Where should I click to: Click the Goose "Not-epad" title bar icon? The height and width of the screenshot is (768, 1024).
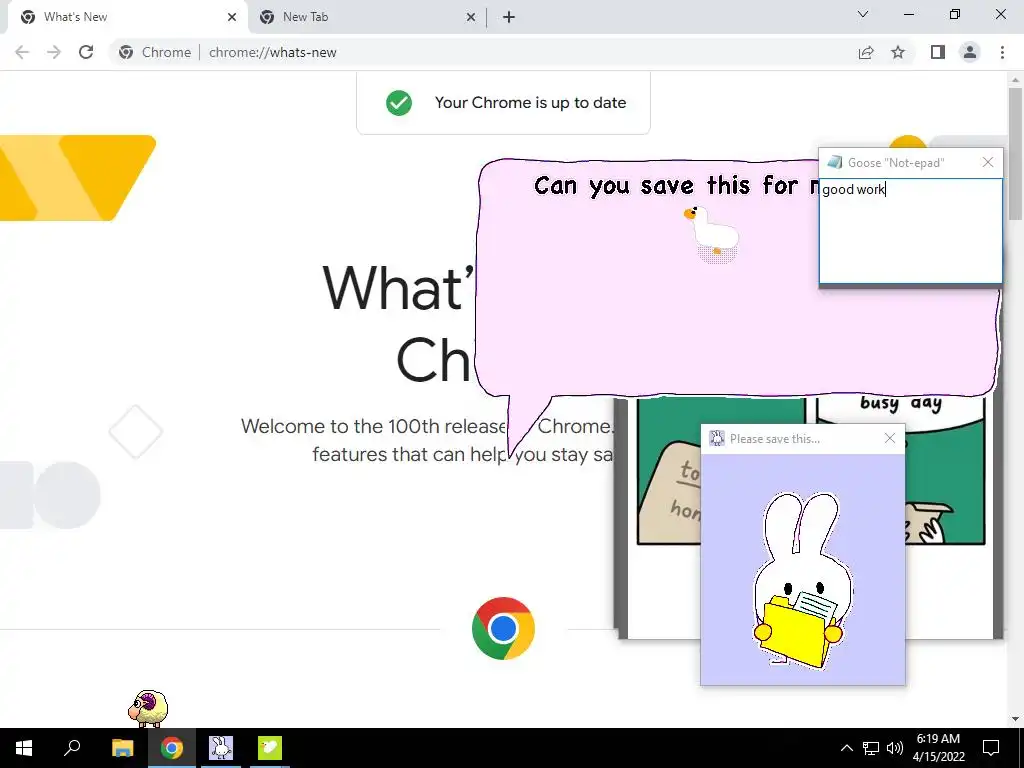point(834,162)
